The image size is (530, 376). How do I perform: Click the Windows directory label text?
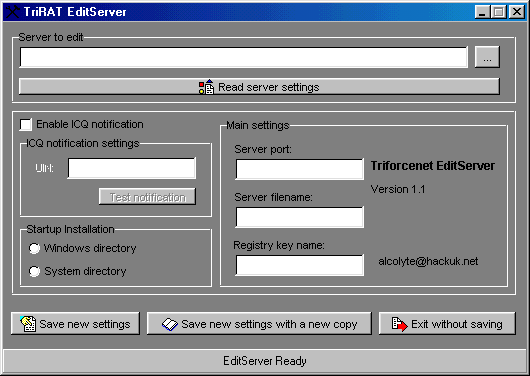[x=90, y=249]
